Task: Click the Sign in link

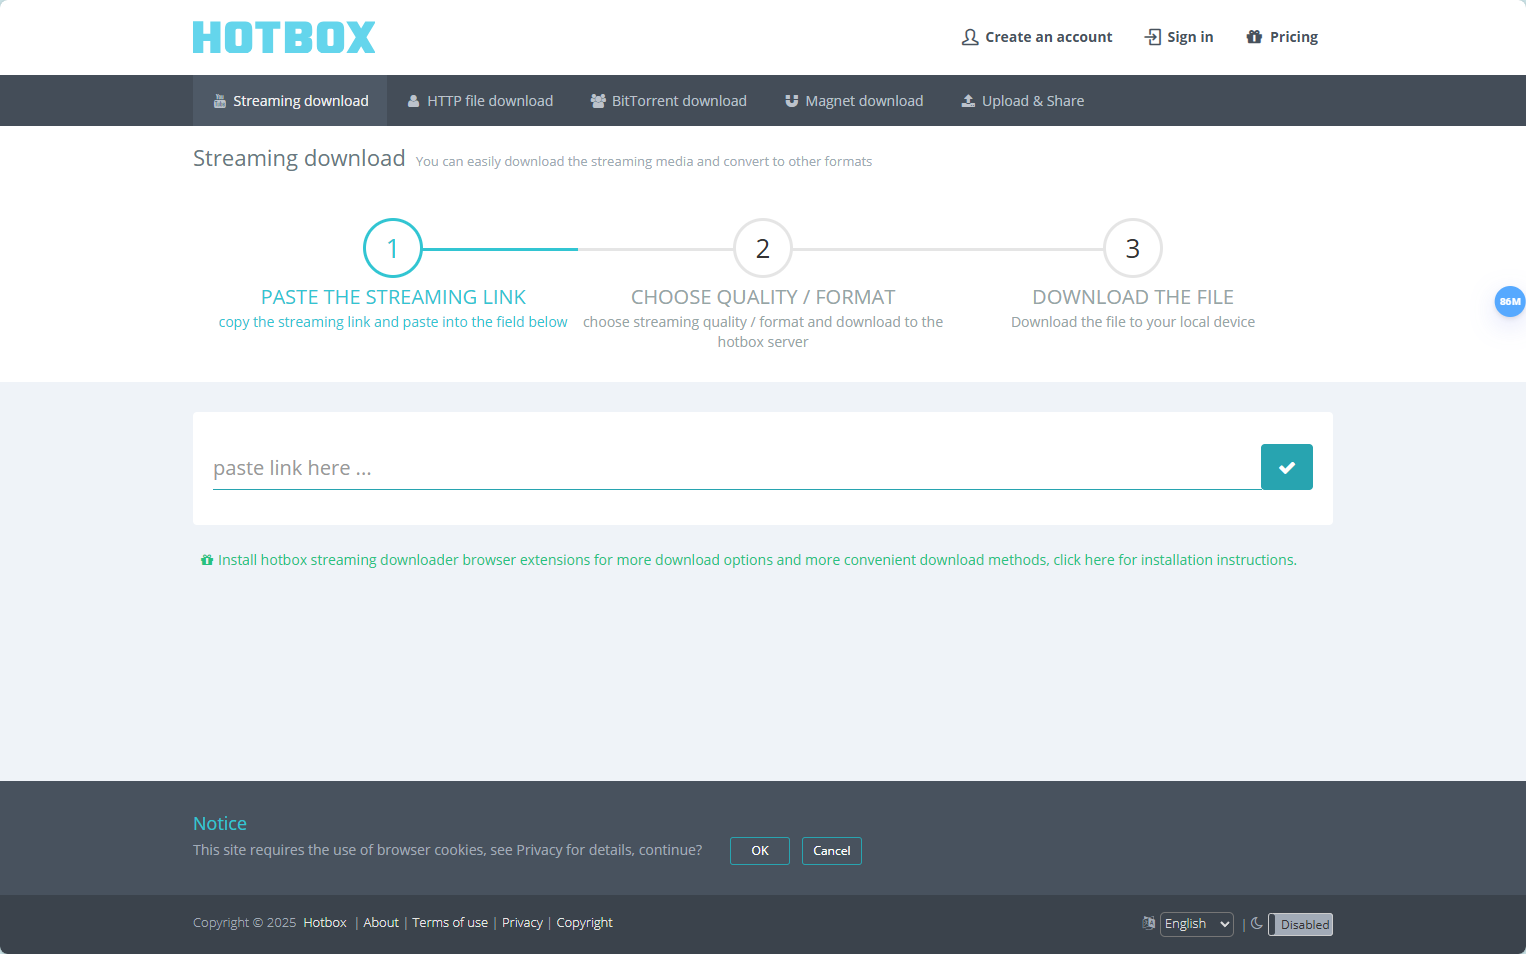Action: coord(1179,37)
